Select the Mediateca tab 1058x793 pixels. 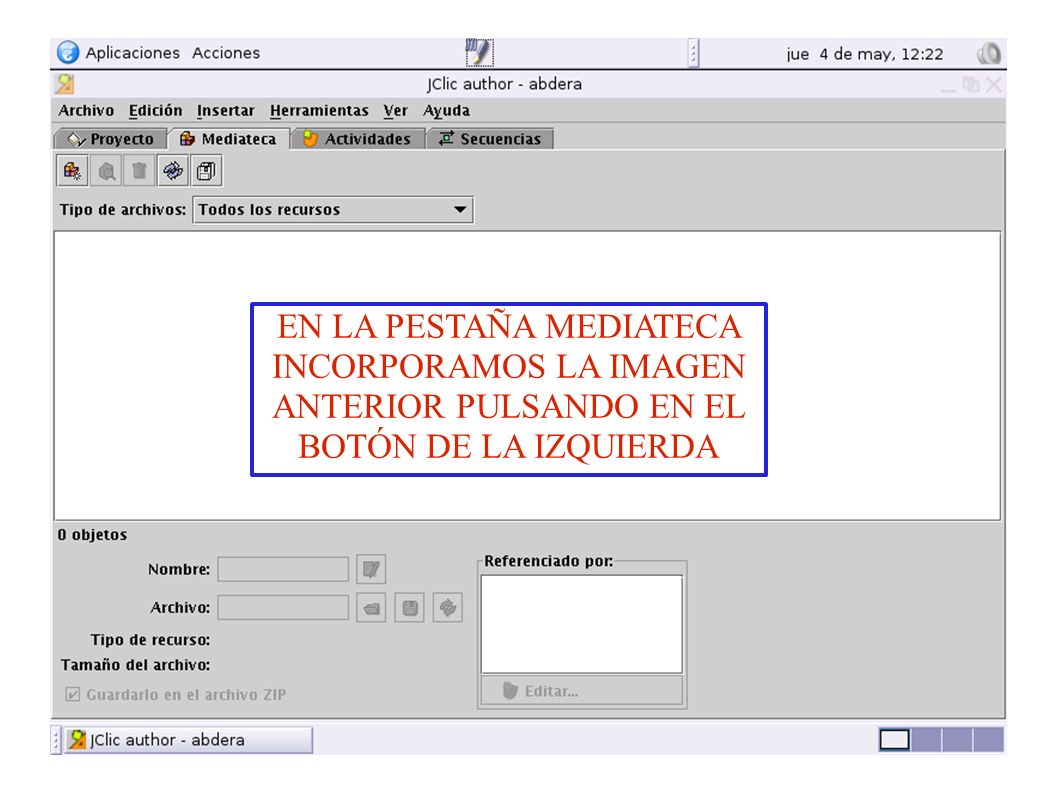click(x=229, y=139)
